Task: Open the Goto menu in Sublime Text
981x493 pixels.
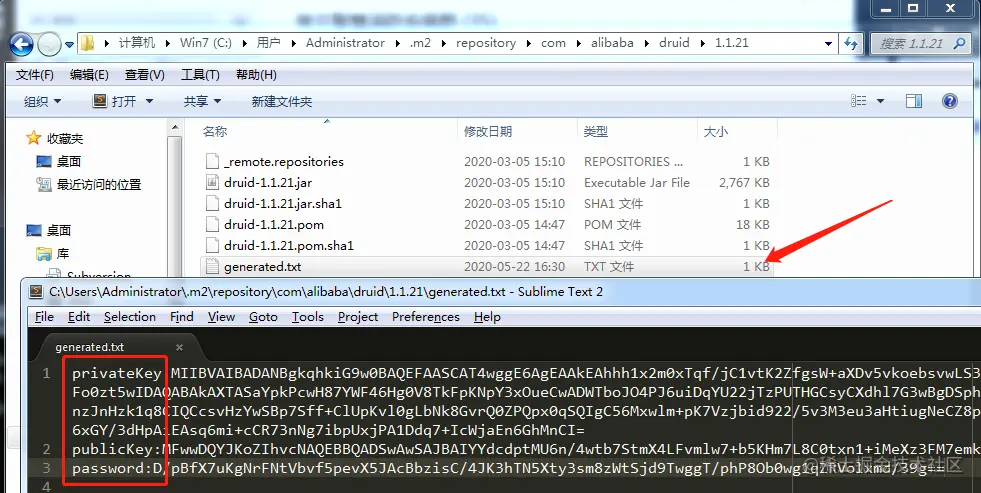Action: (x=263, y=317)
